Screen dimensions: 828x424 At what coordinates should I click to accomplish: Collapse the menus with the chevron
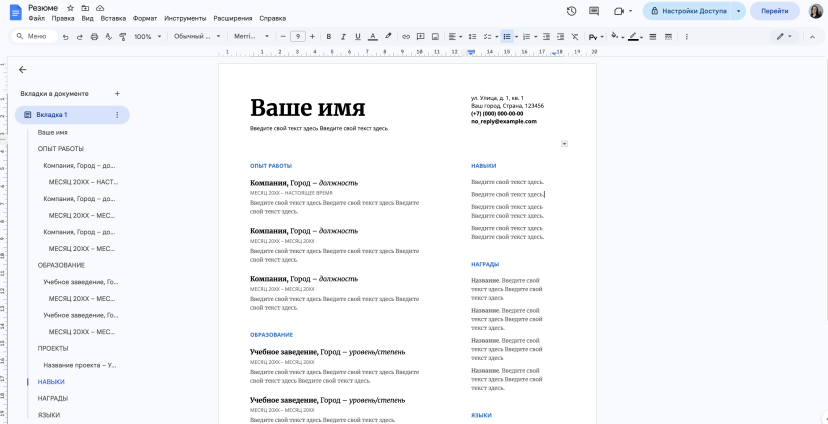(812, 36)
